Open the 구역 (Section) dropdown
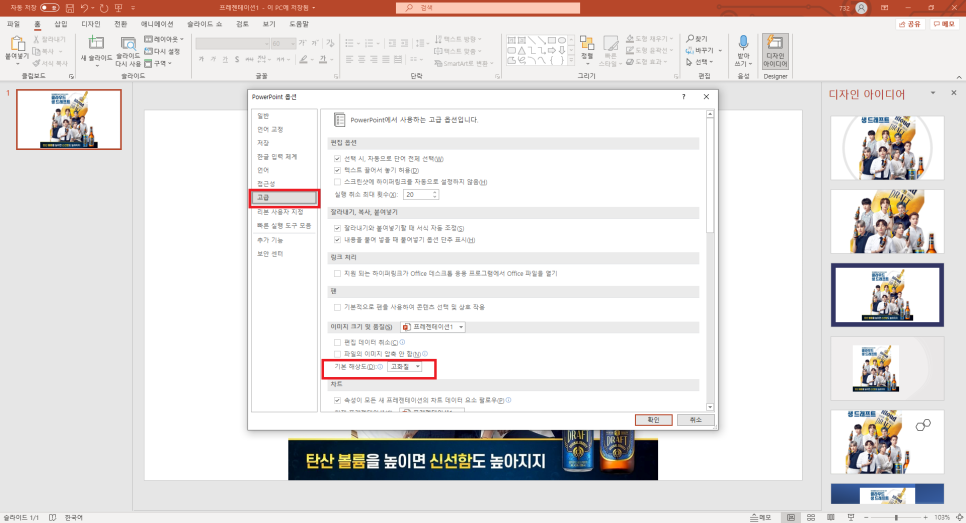Screen dimensions: 966x523 coord(158,63)
